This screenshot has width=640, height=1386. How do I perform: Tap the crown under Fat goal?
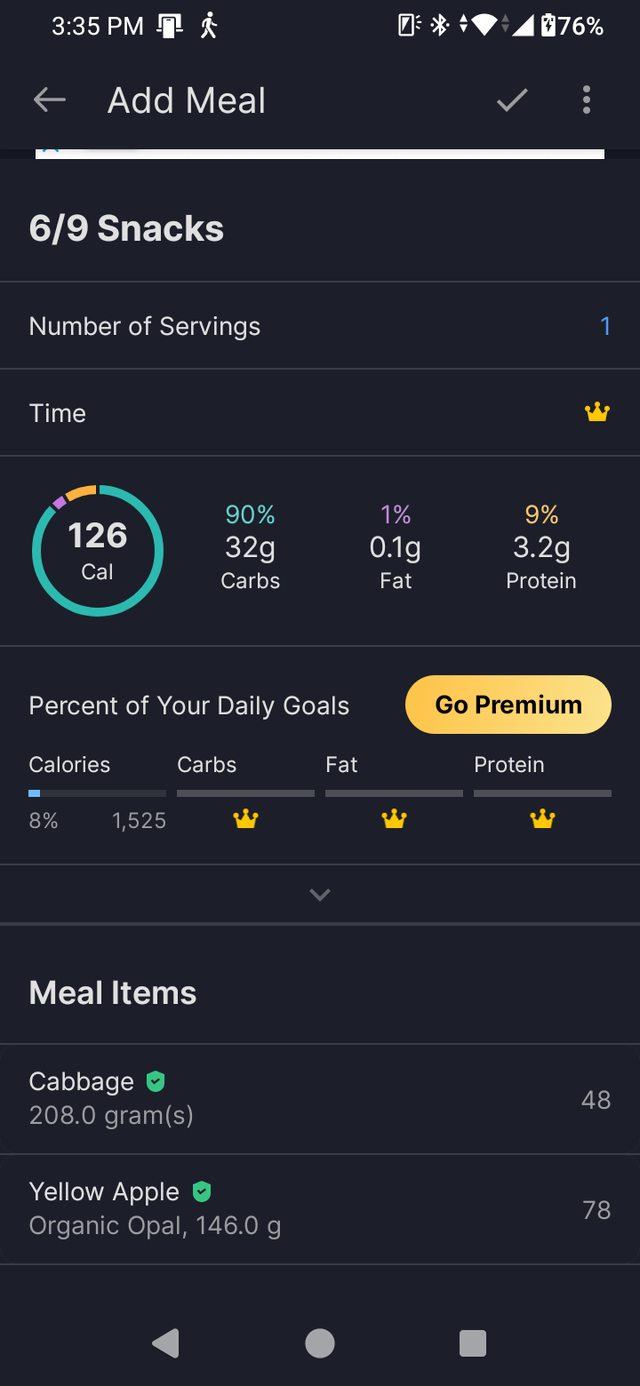pyautogui.click(x=394, y=820)
